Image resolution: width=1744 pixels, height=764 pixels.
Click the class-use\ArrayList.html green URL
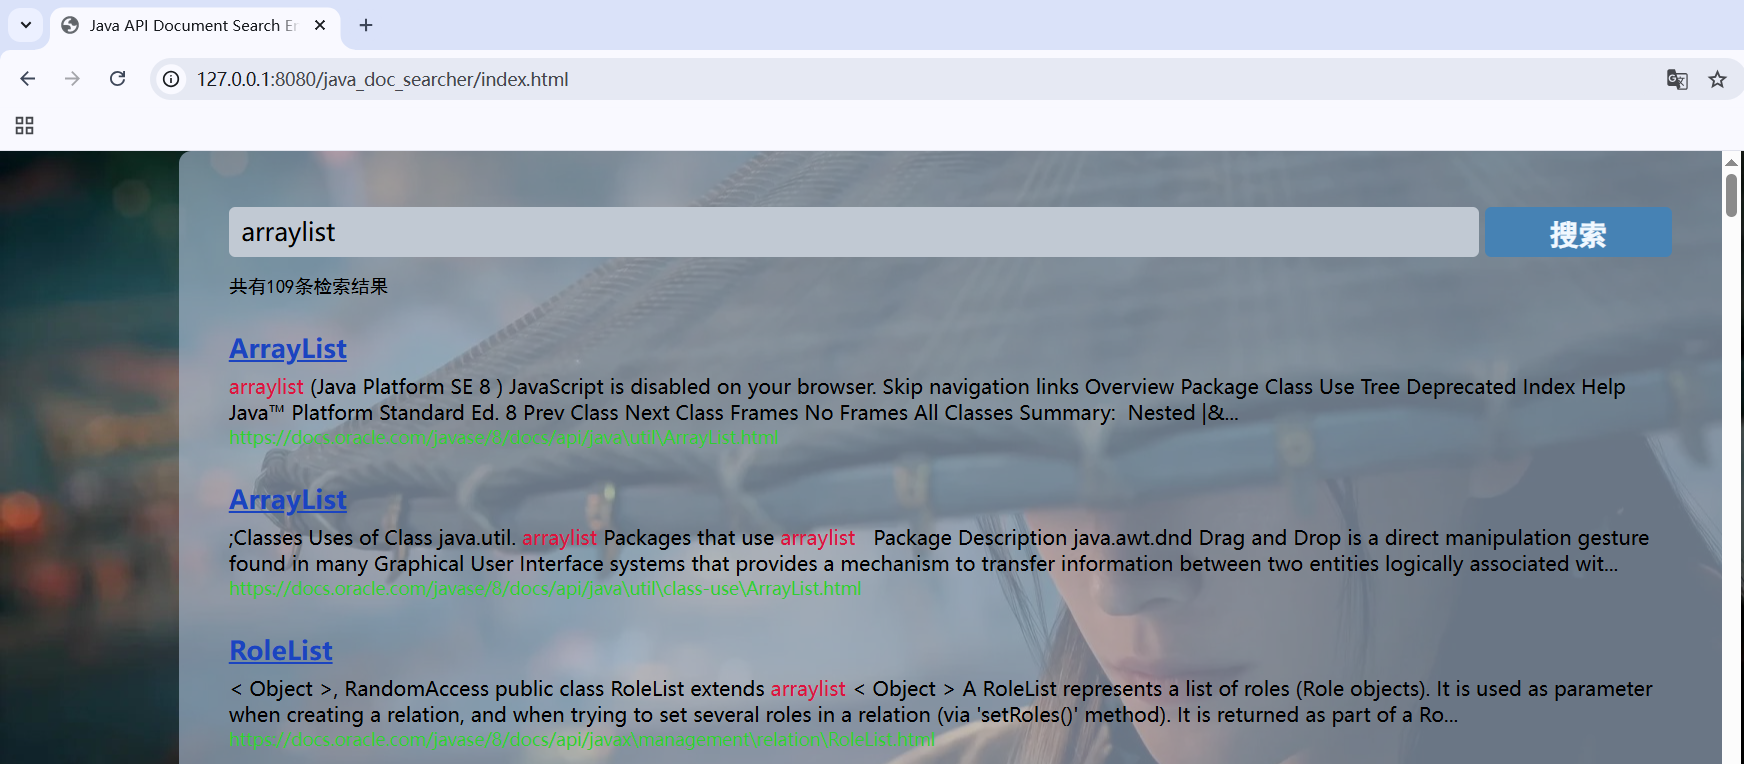pyautogui.click(x=545, y=588)
